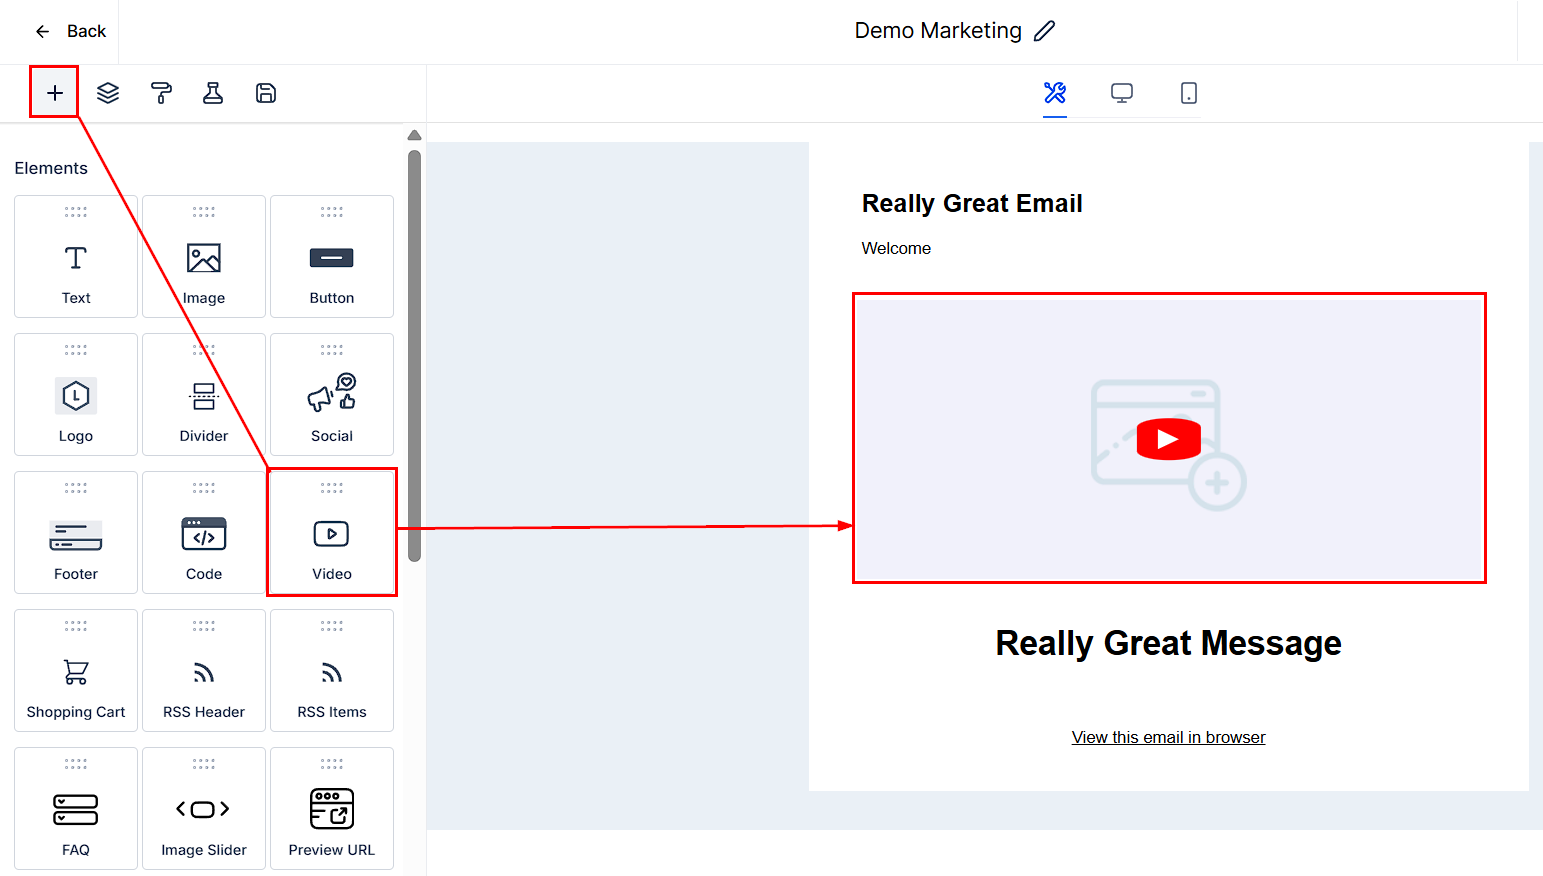Click the flask test icon
Image resolution: width=1543 pixels, height=876 pixels.
click(213, 93)
